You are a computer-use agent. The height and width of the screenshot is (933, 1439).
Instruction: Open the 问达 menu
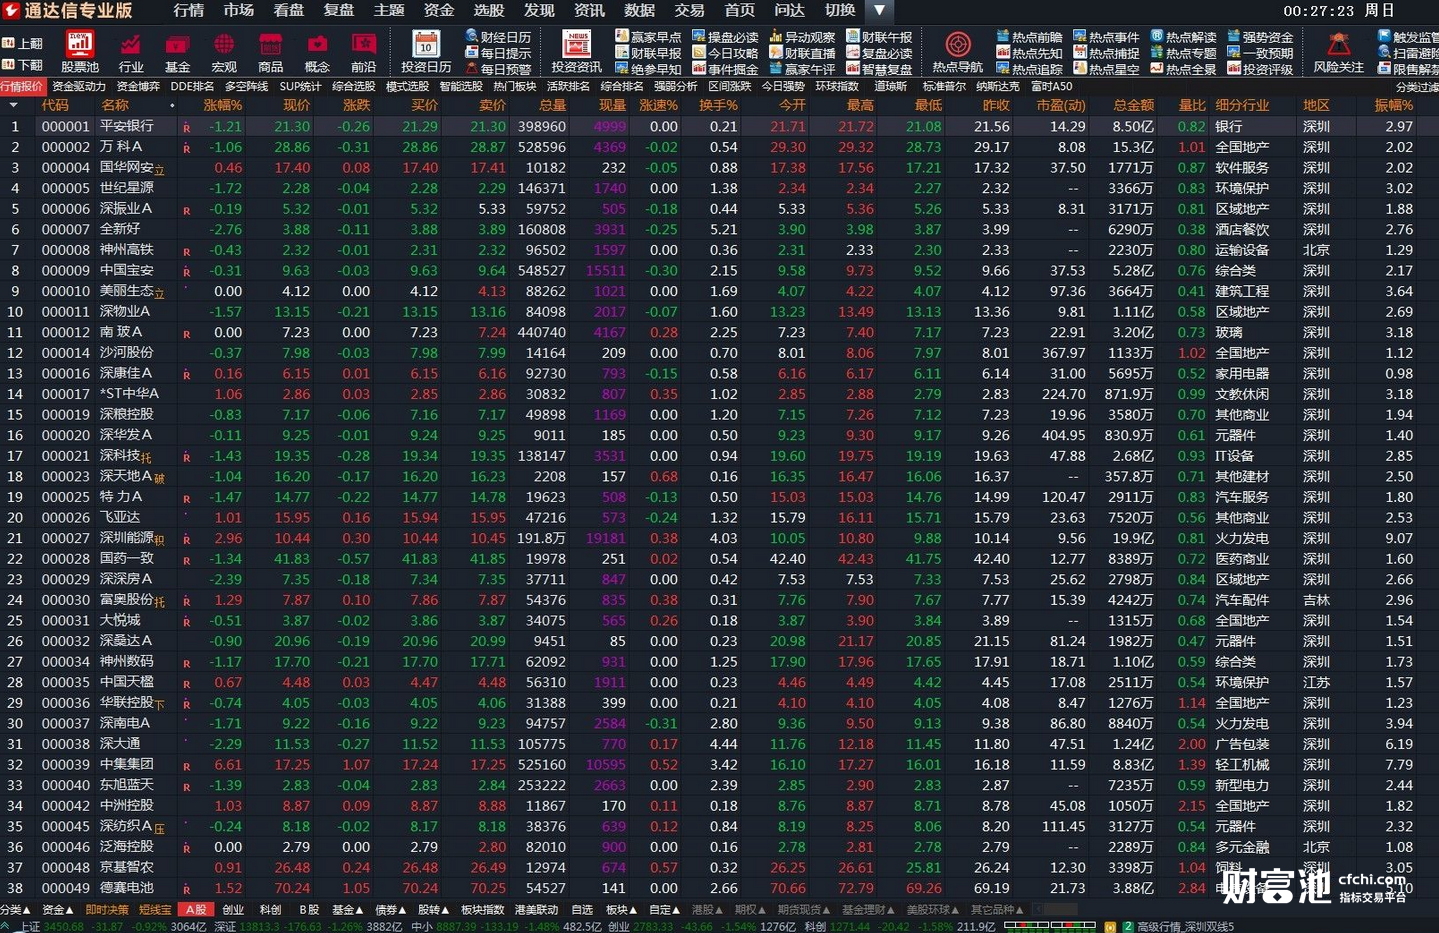(x=789, y=10)
